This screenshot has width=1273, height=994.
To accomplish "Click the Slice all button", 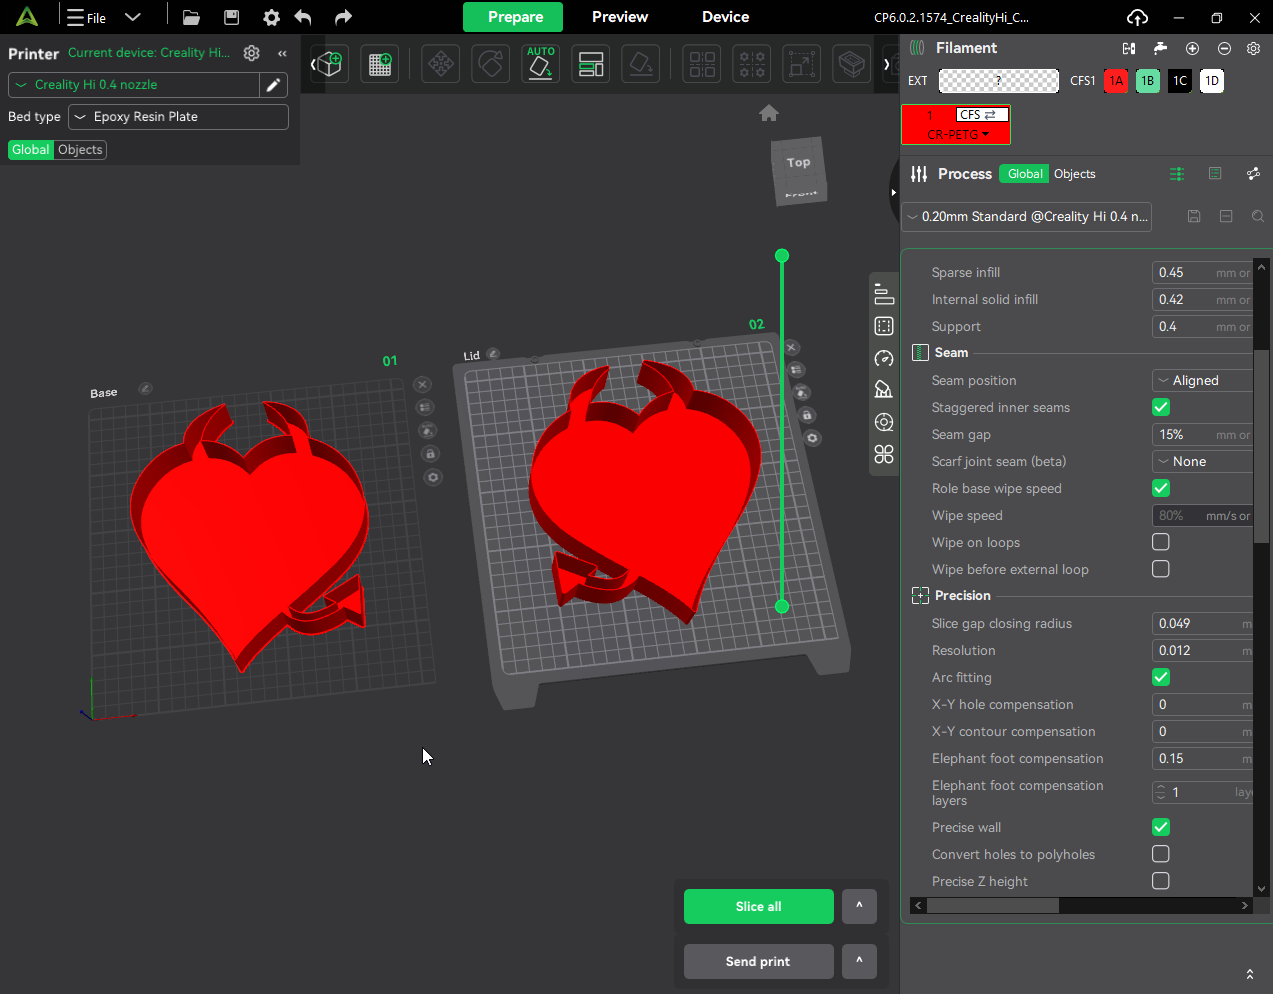I will tap(758, 906).
